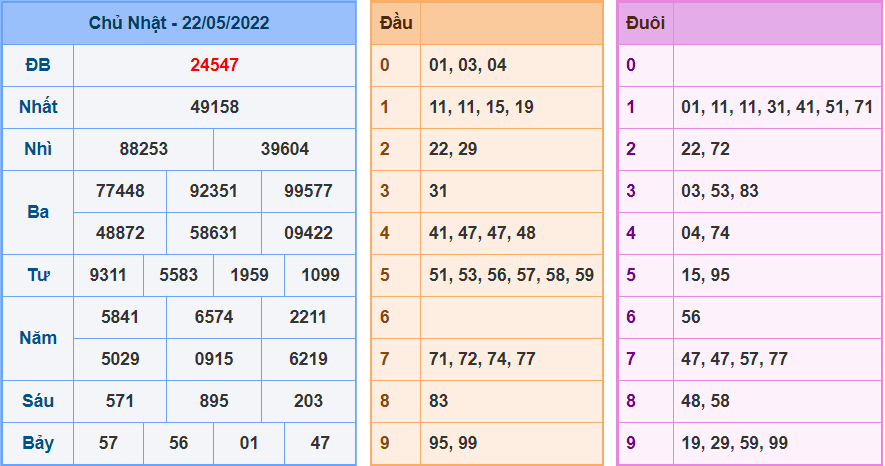
Task: Select the 'Sáu' prize label
Action: pyautogui.click(x=38, y=401)
